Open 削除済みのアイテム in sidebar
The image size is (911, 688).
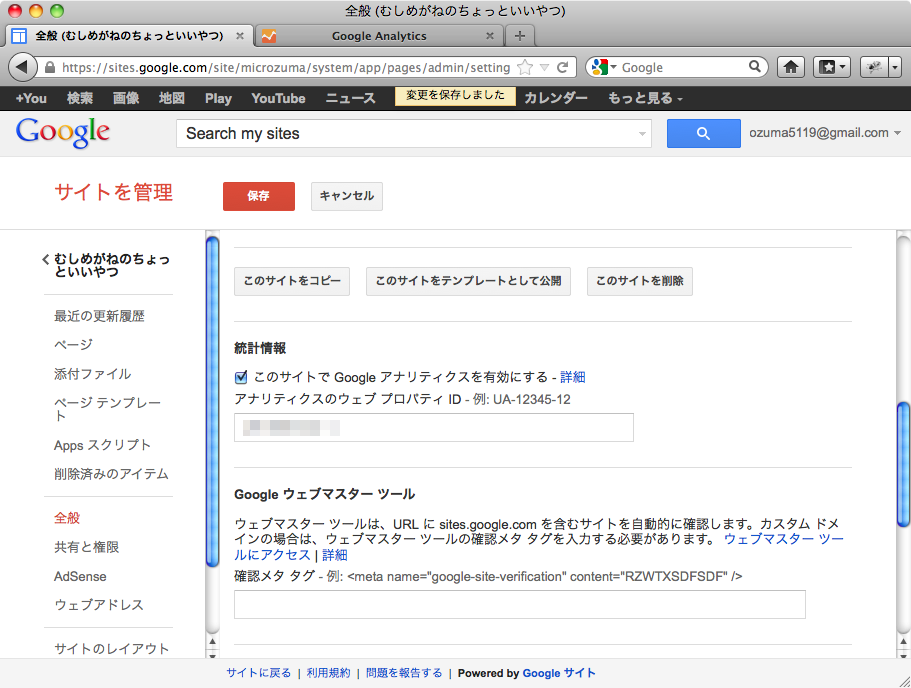point(111,474)
